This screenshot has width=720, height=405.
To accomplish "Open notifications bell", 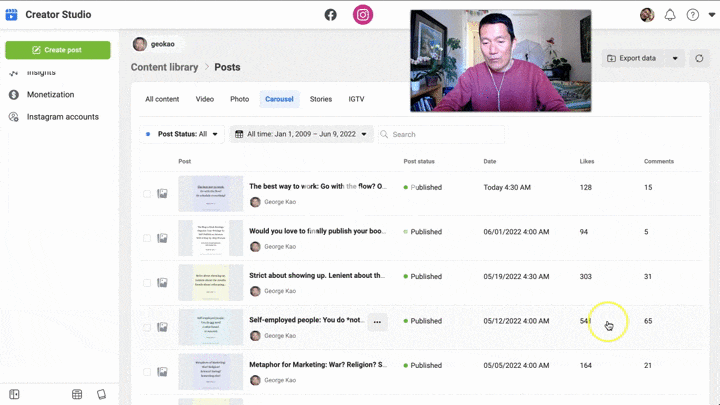I will (670, 15).
